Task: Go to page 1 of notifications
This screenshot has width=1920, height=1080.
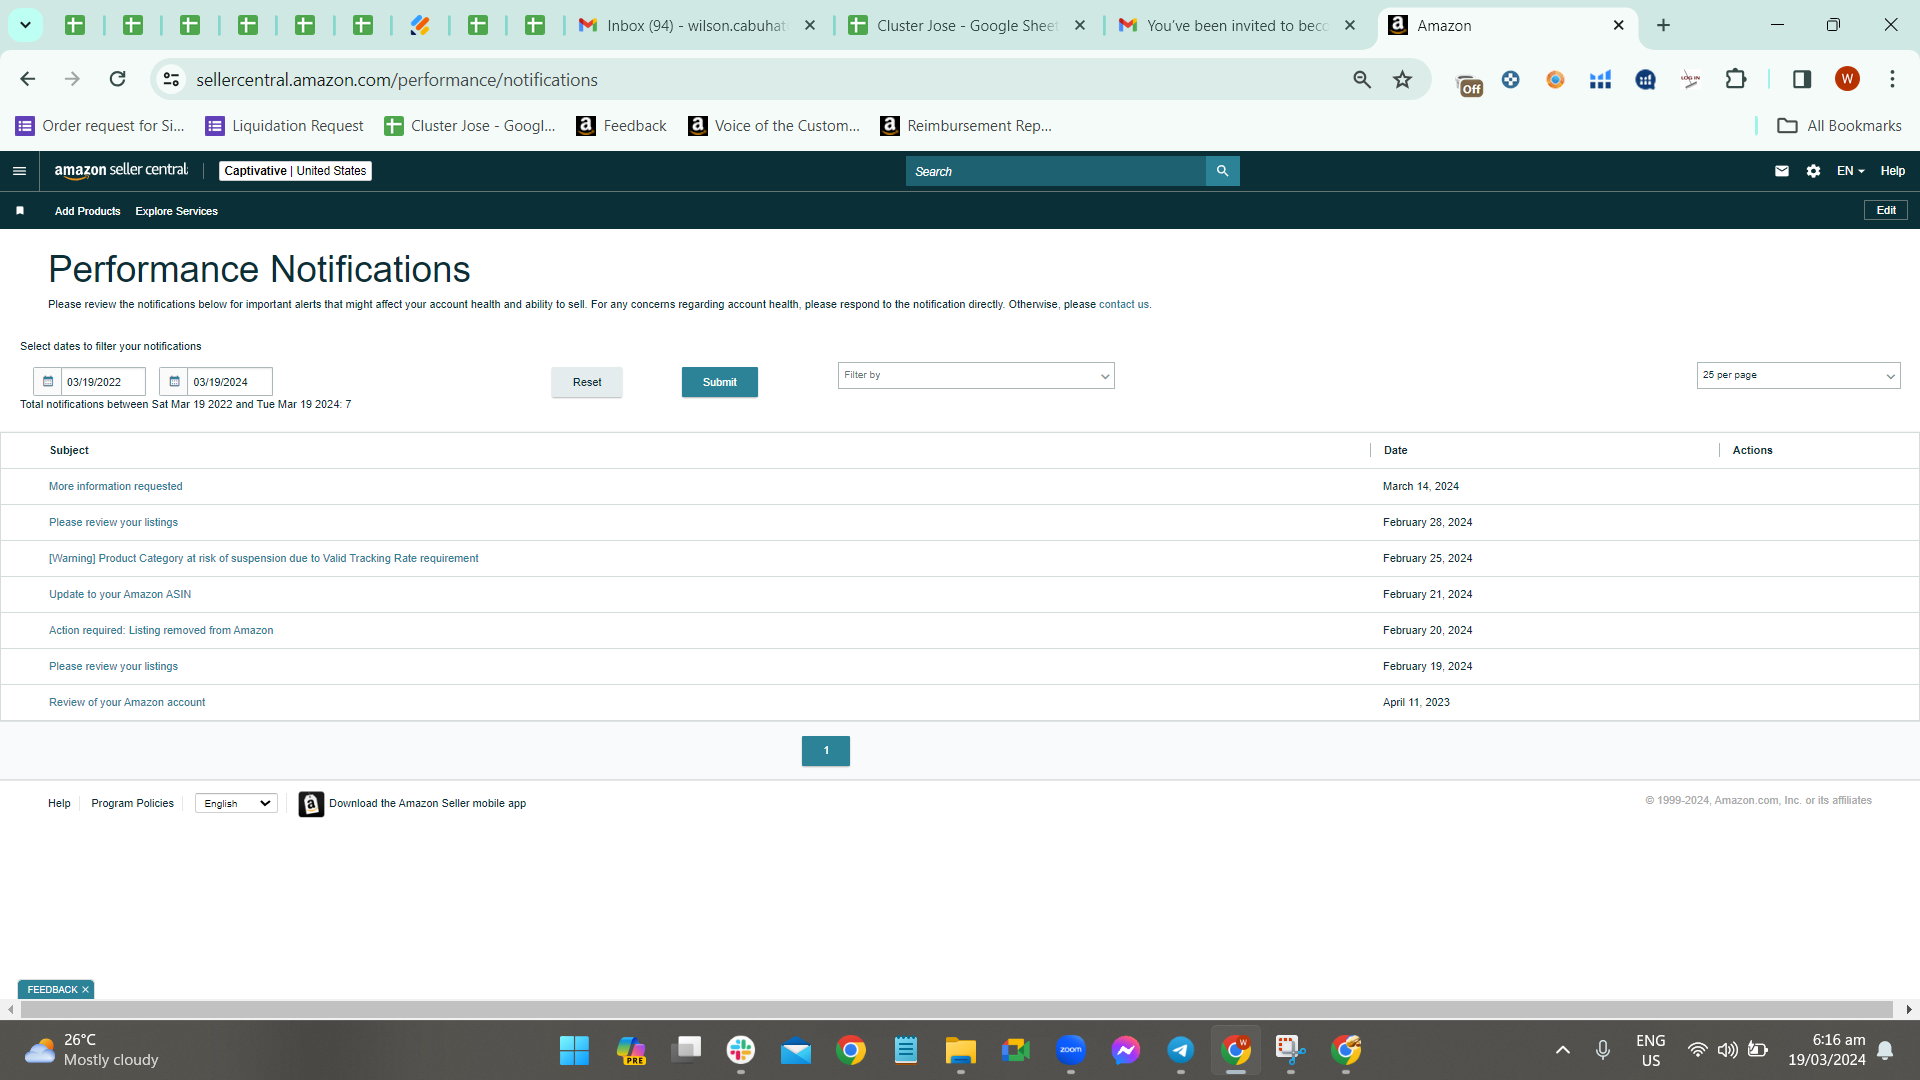Action: point(826,751)
